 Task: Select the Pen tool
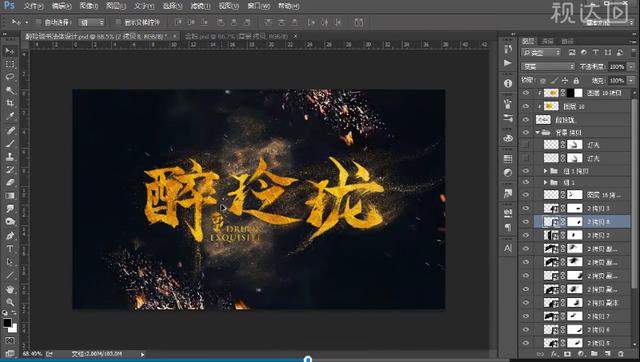[10, 236]
